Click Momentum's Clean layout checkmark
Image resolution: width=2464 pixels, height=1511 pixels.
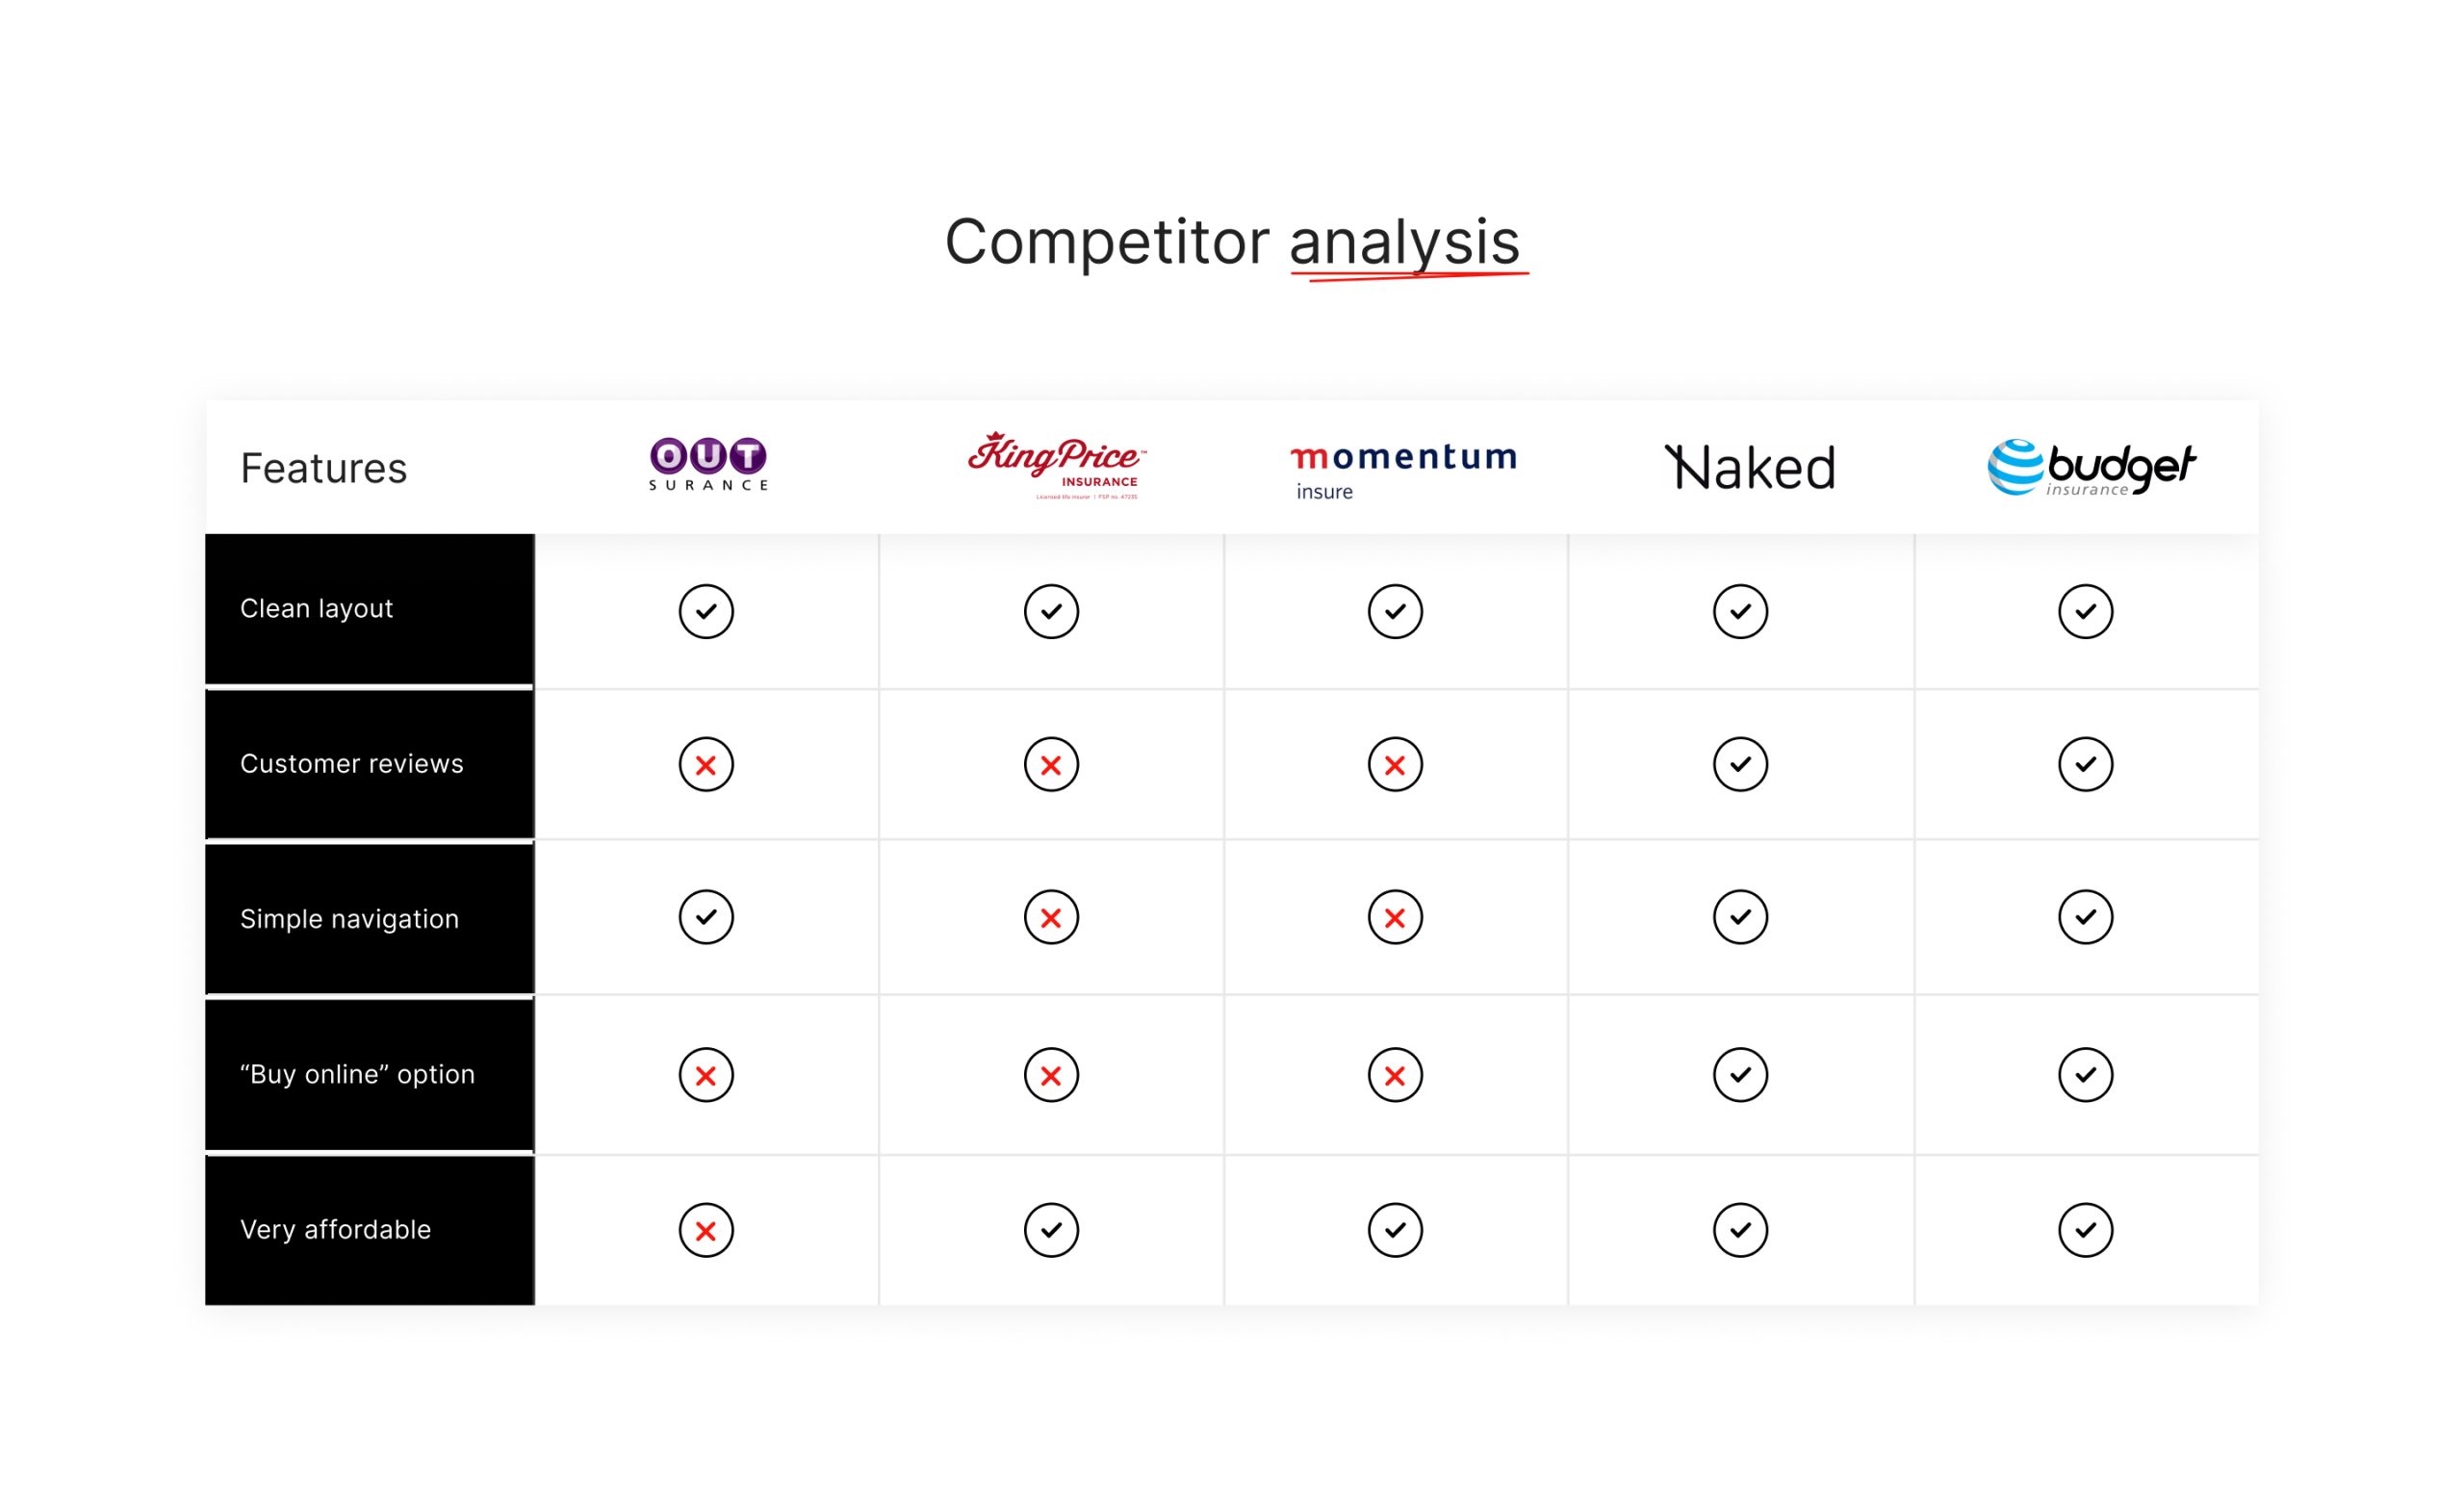(x=1395, y=611)
